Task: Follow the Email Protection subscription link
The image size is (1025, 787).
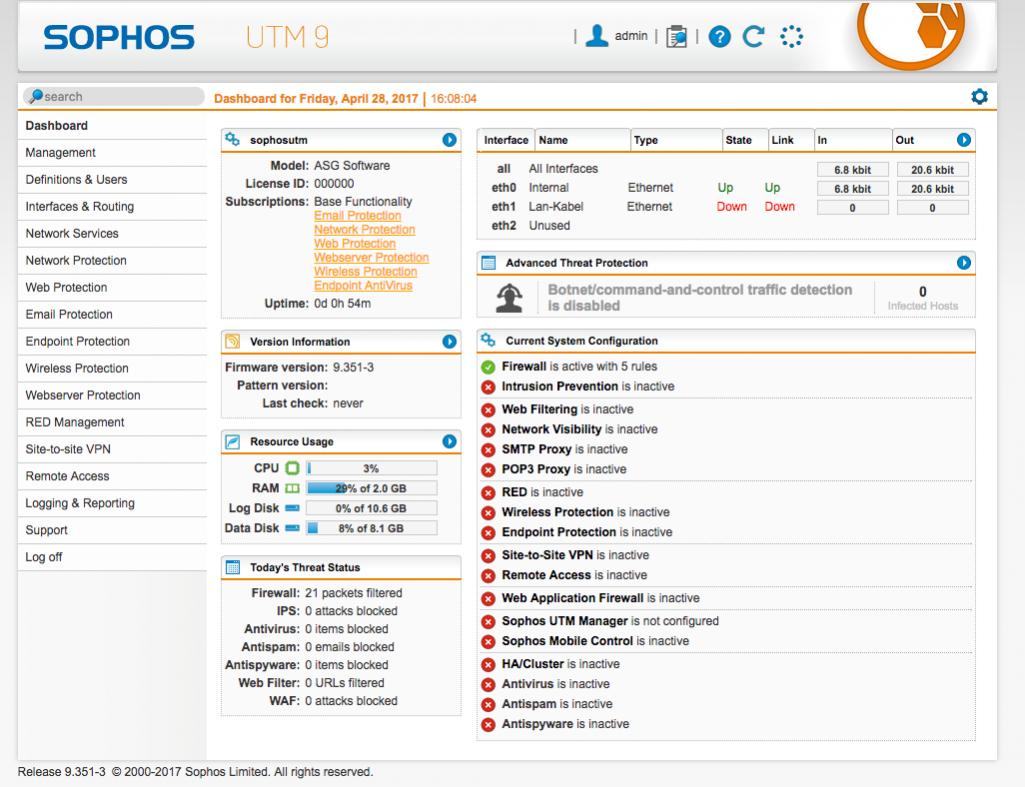Action: pyautogui.click(x=358, y=215)
